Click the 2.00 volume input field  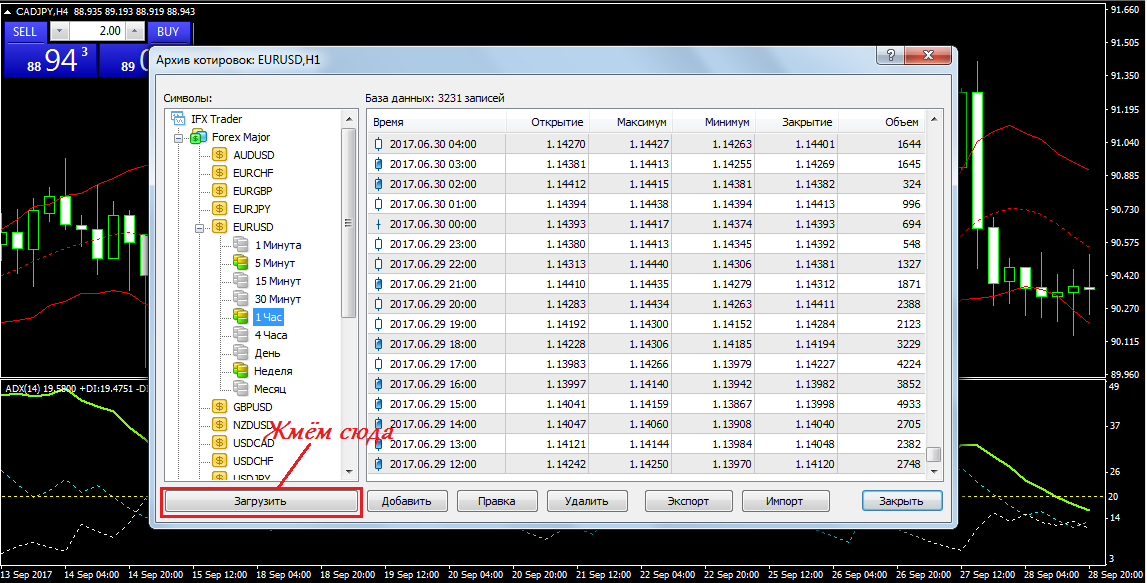click(x=97, y=31)
